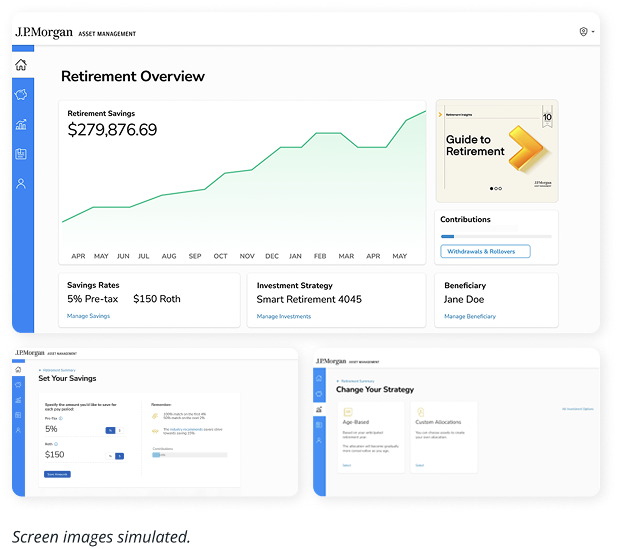Switch Pre-tax savings to dollar amount
The image size is (618, 549).
pyautogui.click(x=119, y=430)
